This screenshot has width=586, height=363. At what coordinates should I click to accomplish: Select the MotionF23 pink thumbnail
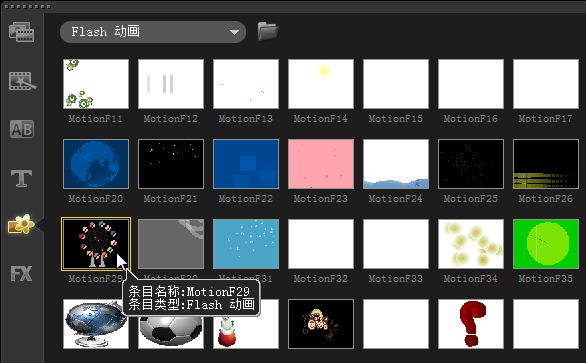coord(321,164)
